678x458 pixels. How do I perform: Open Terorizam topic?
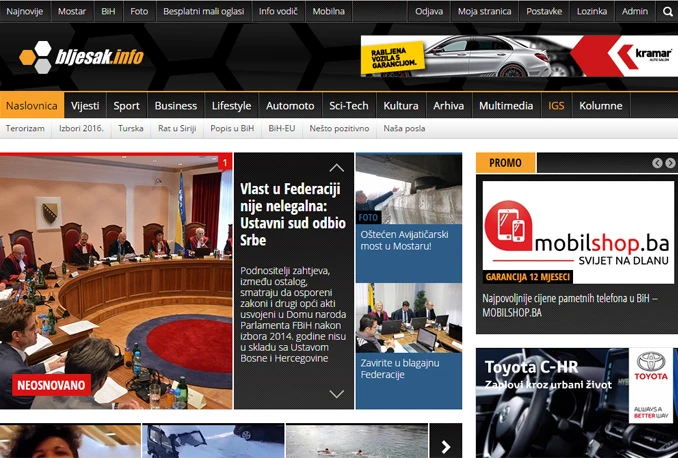tap(25, 128)
